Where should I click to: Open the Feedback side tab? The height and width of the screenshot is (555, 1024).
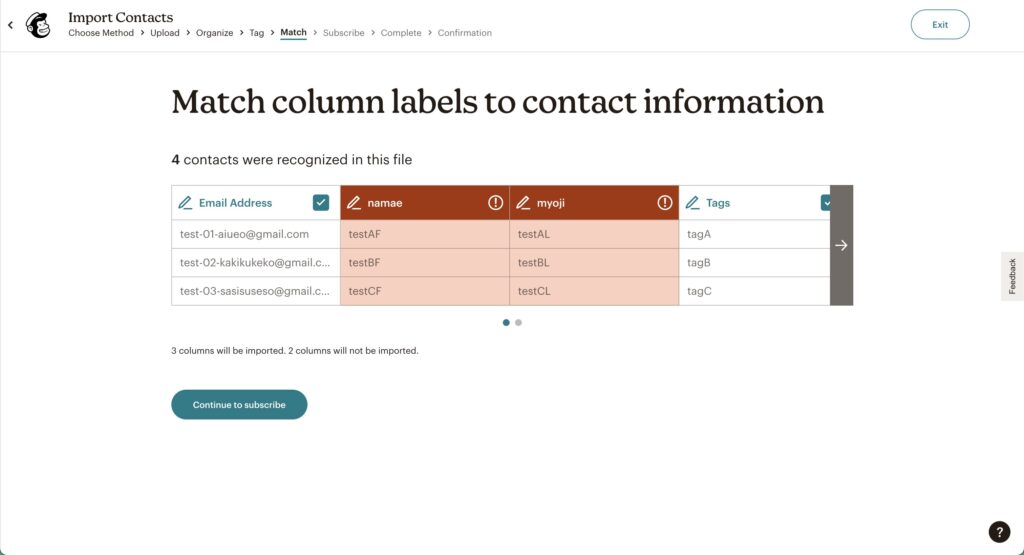(x=1012, y=276)
